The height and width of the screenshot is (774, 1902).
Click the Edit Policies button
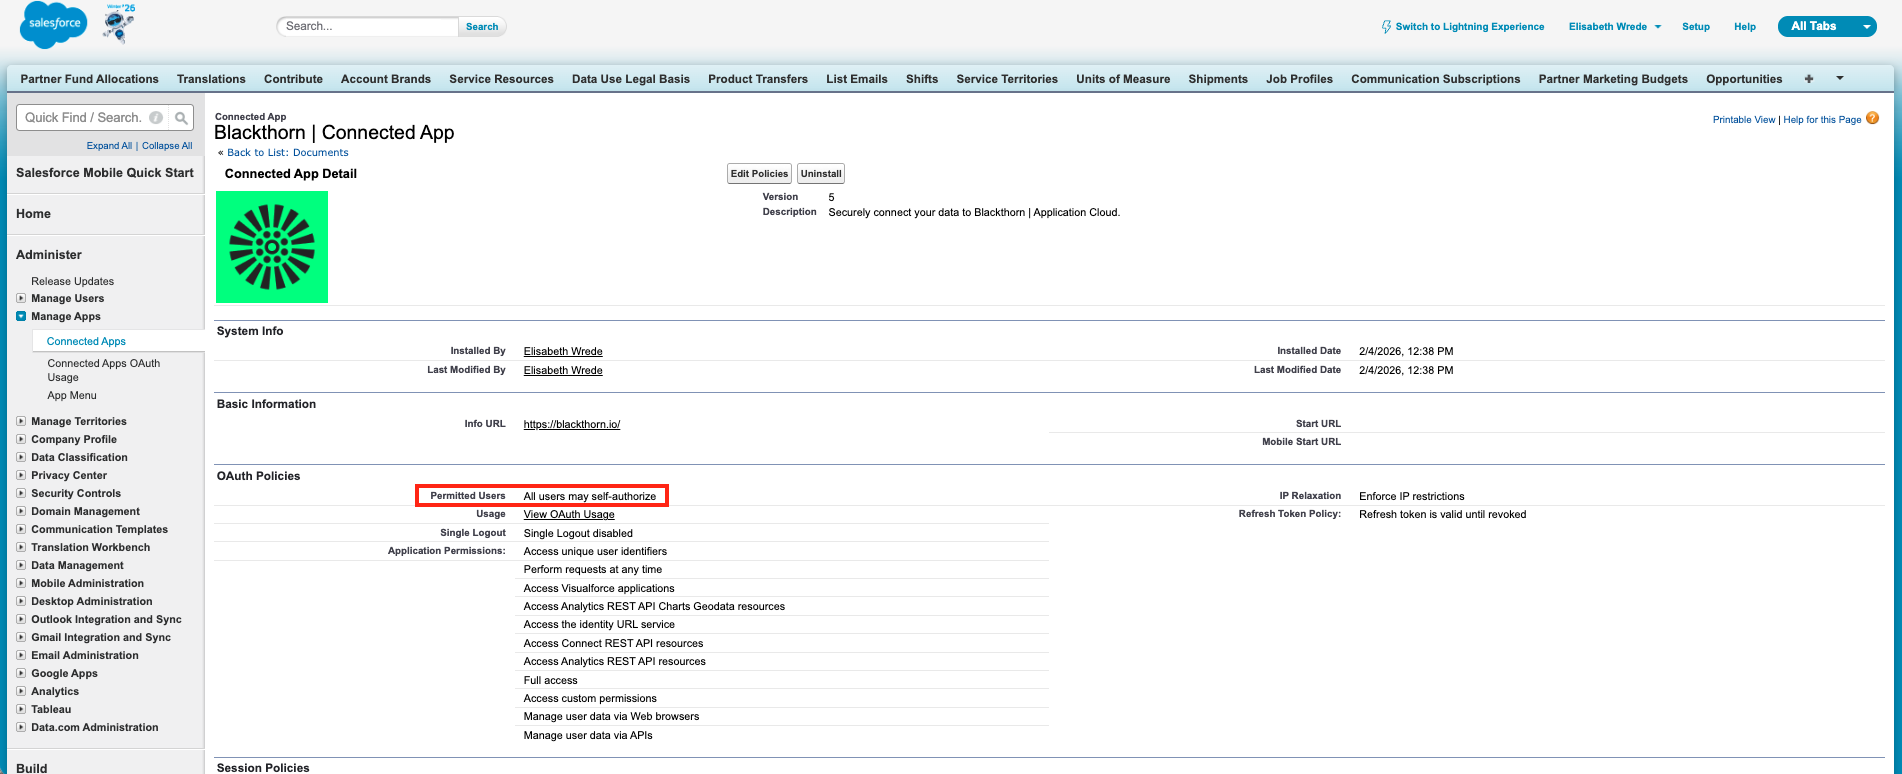759,174
